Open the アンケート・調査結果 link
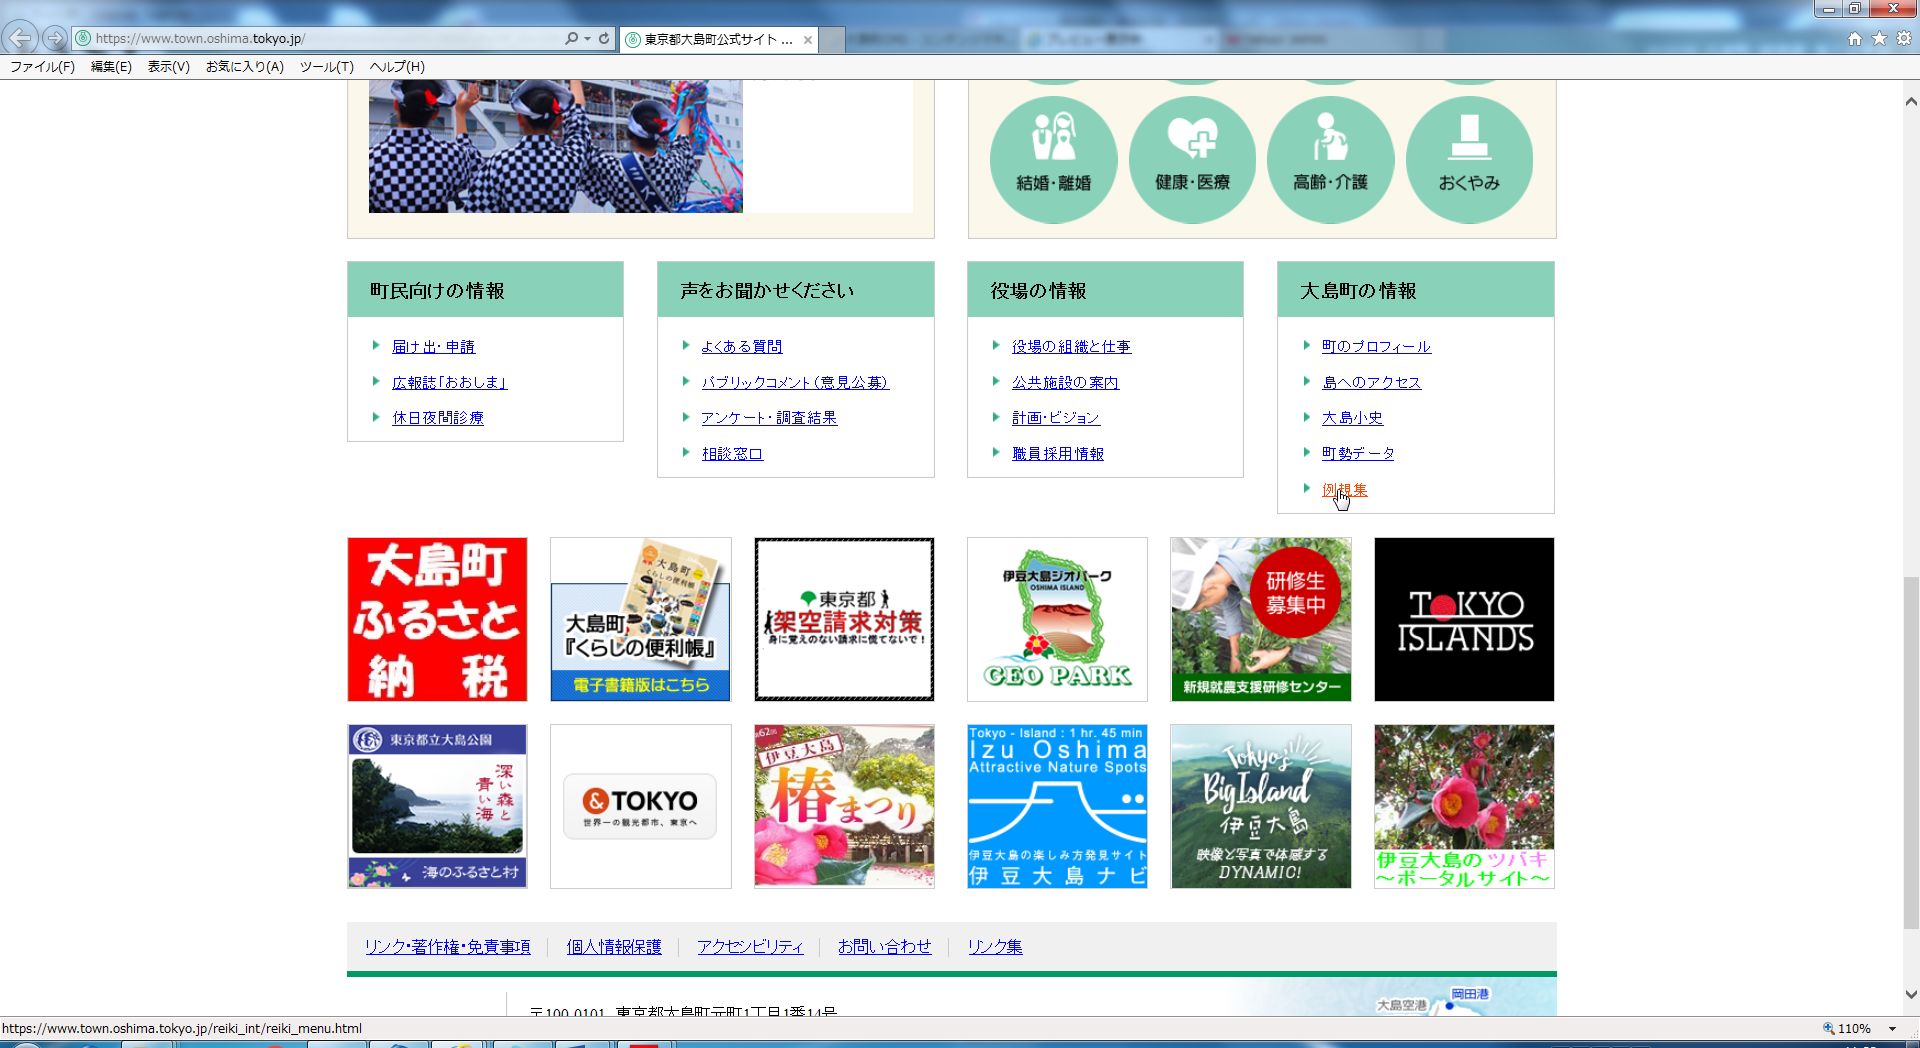1920x1048 pixels. (769, 418)
